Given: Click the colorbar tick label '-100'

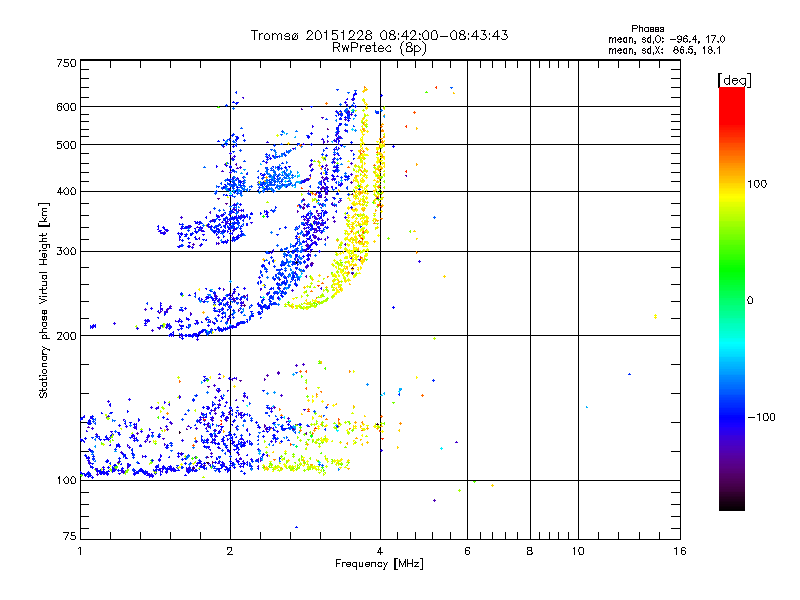Looking at the screenshot, I should (761, 417).
